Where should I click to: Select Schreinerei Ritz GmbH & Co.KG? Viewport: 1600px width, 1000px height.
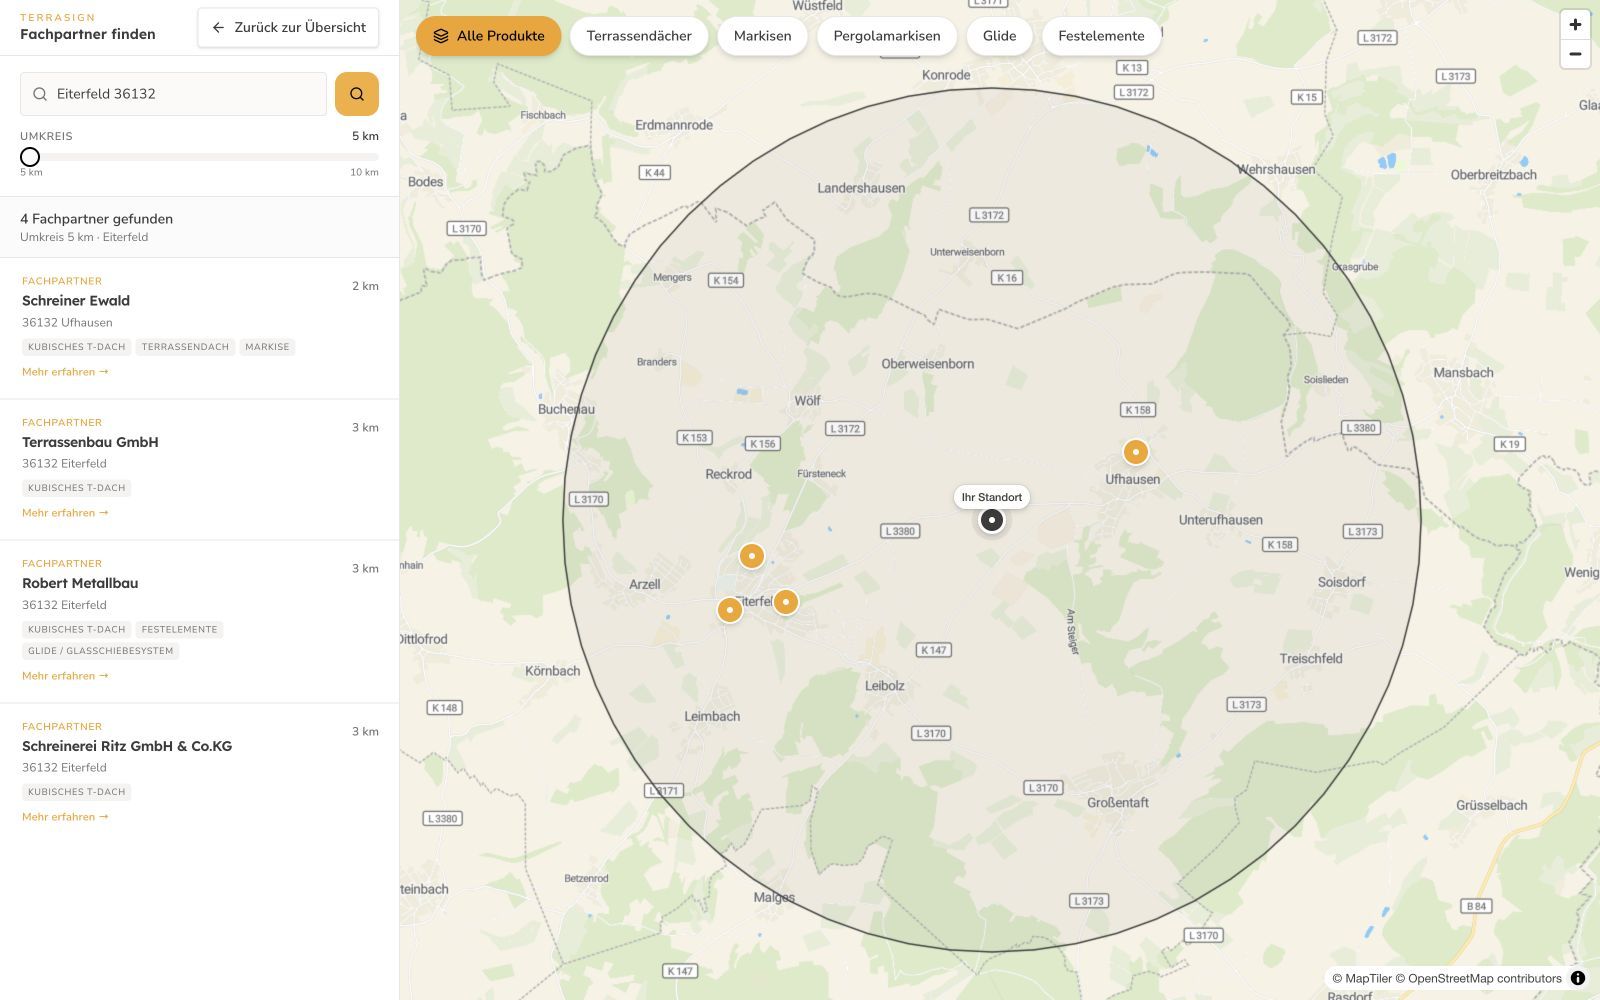(127, 746)
